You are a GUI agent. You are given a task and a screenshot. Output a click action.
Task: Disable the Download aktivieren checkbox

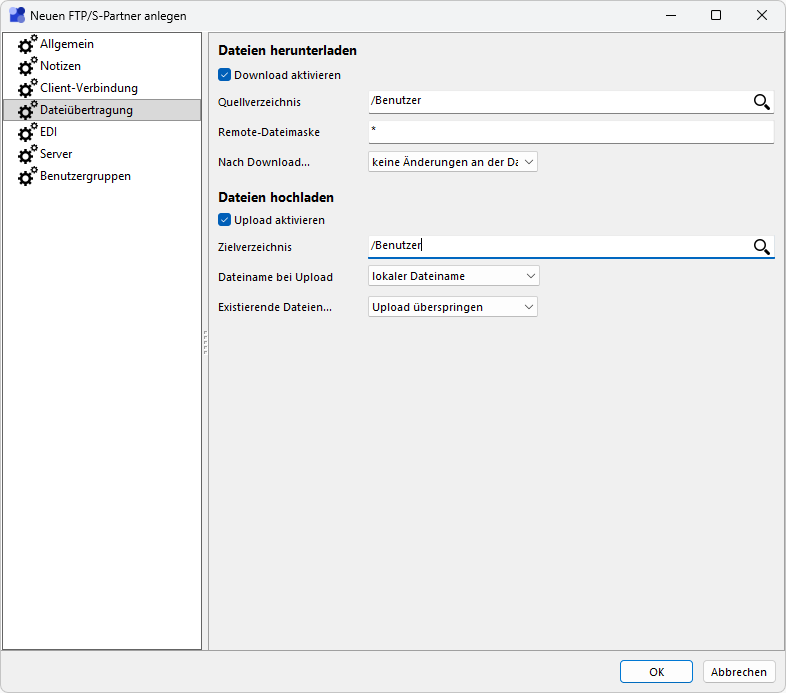[225, 75]
